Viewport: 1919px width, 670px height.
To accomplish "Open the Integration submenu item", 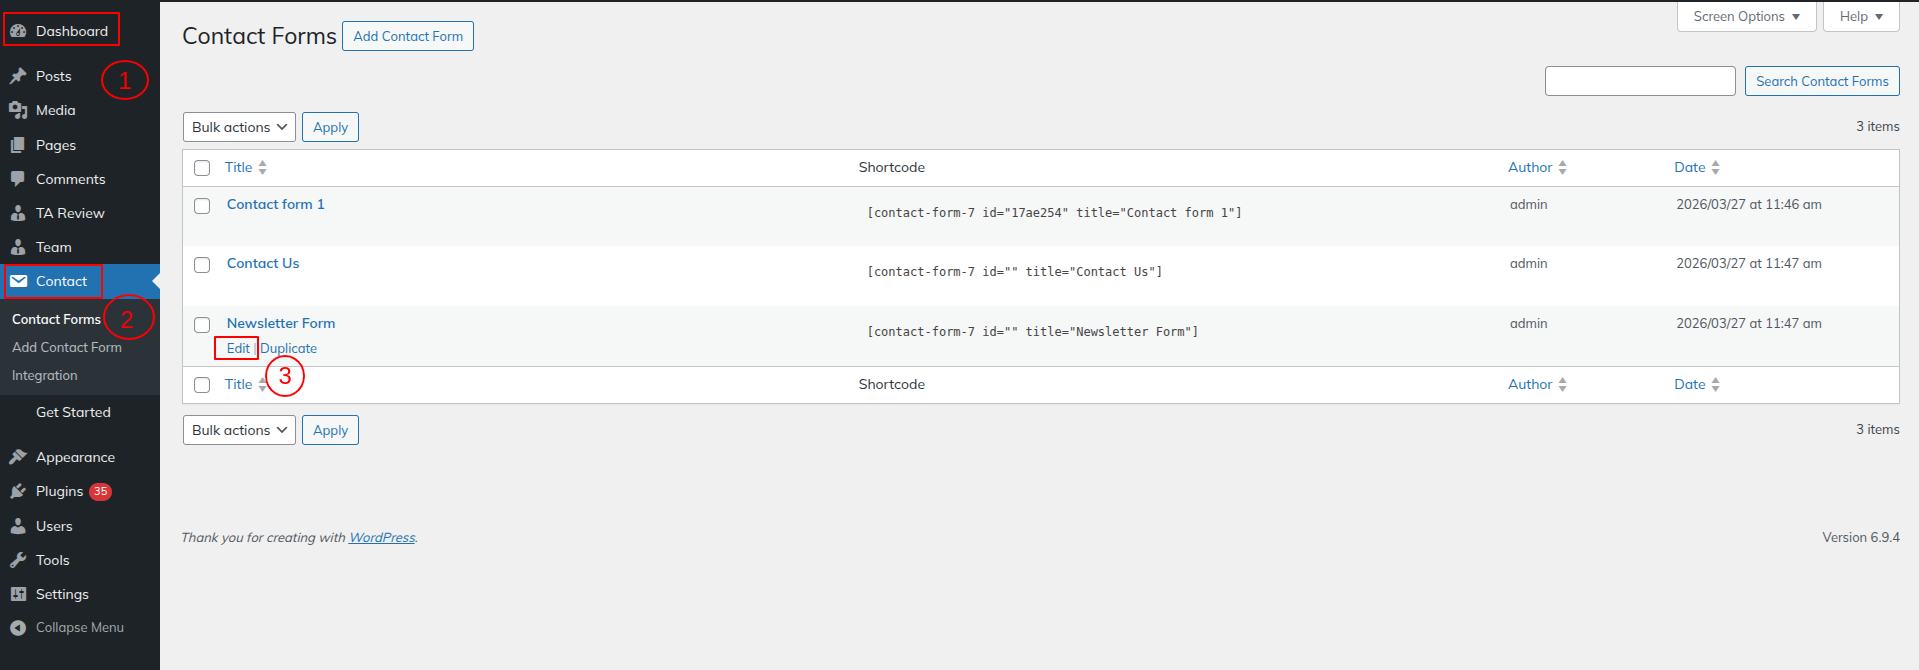I will coord(45,376).
